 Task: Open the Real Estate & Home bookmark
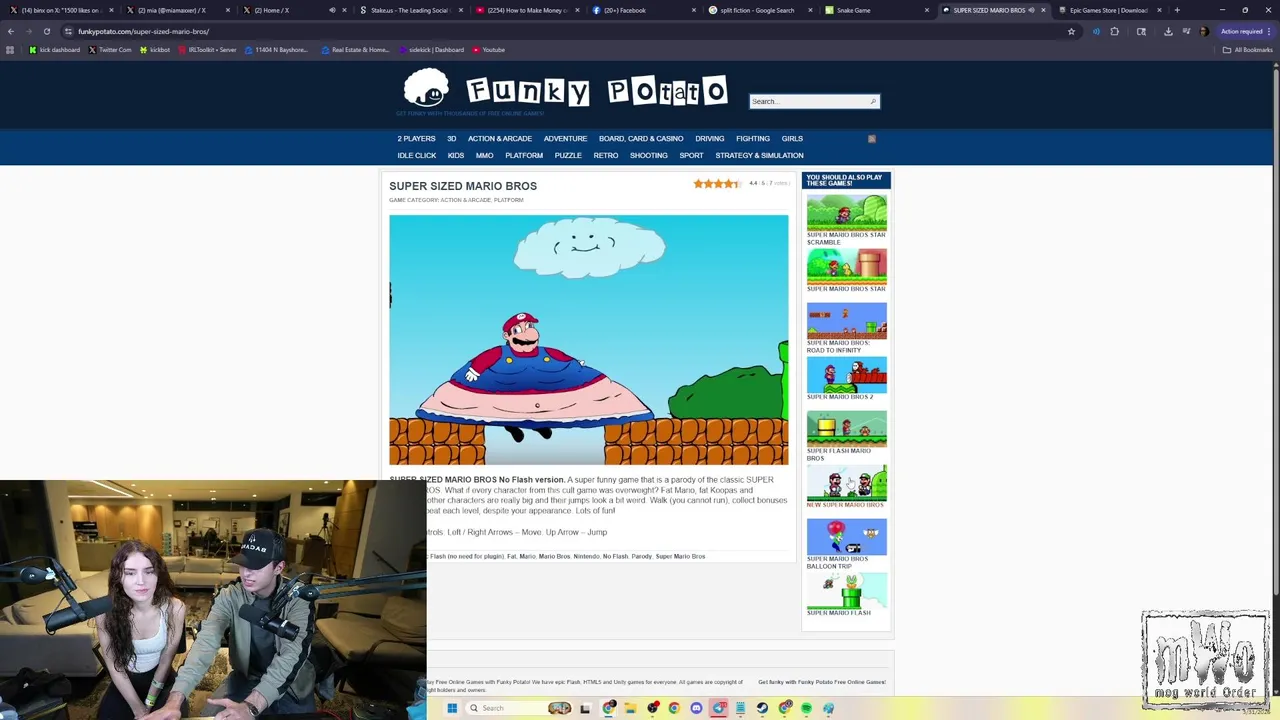point(355,49)
